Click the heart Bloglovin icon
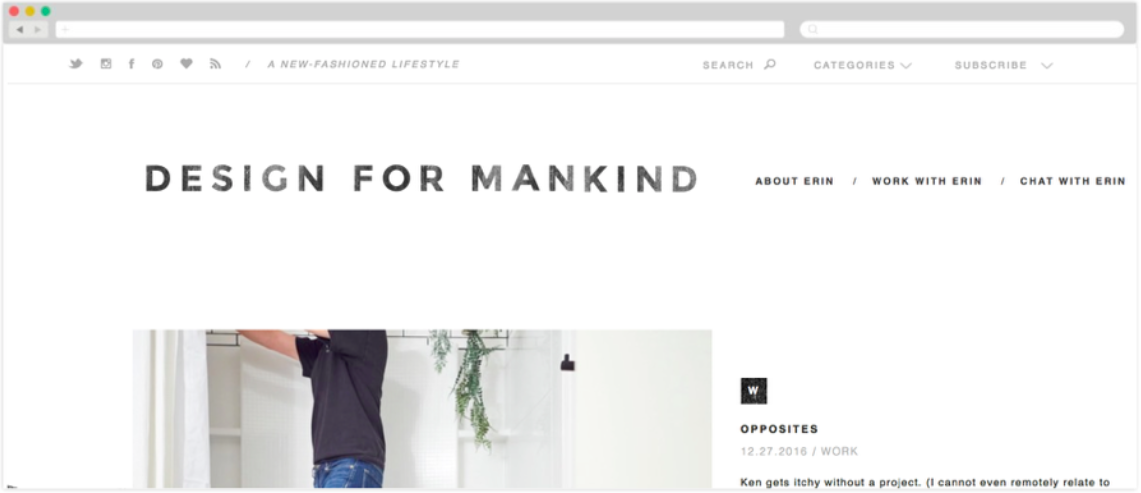1141x493 pixels. [x=186, y=64]
